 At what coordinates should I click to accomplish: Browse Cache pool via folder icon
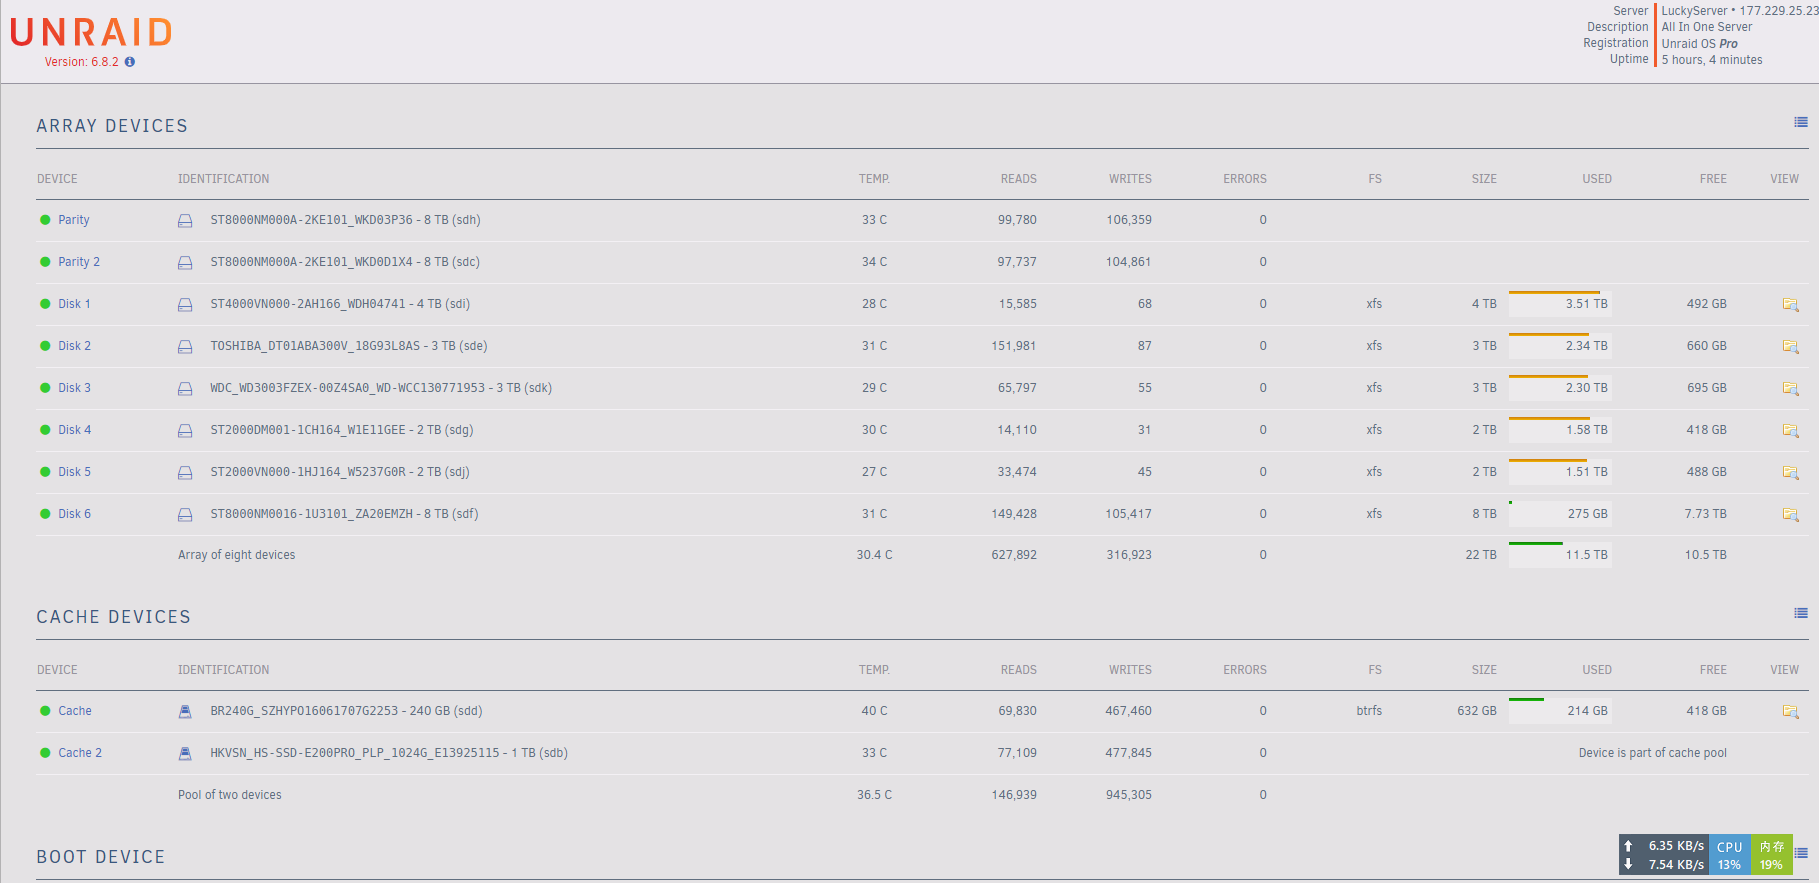[1790, 712]
